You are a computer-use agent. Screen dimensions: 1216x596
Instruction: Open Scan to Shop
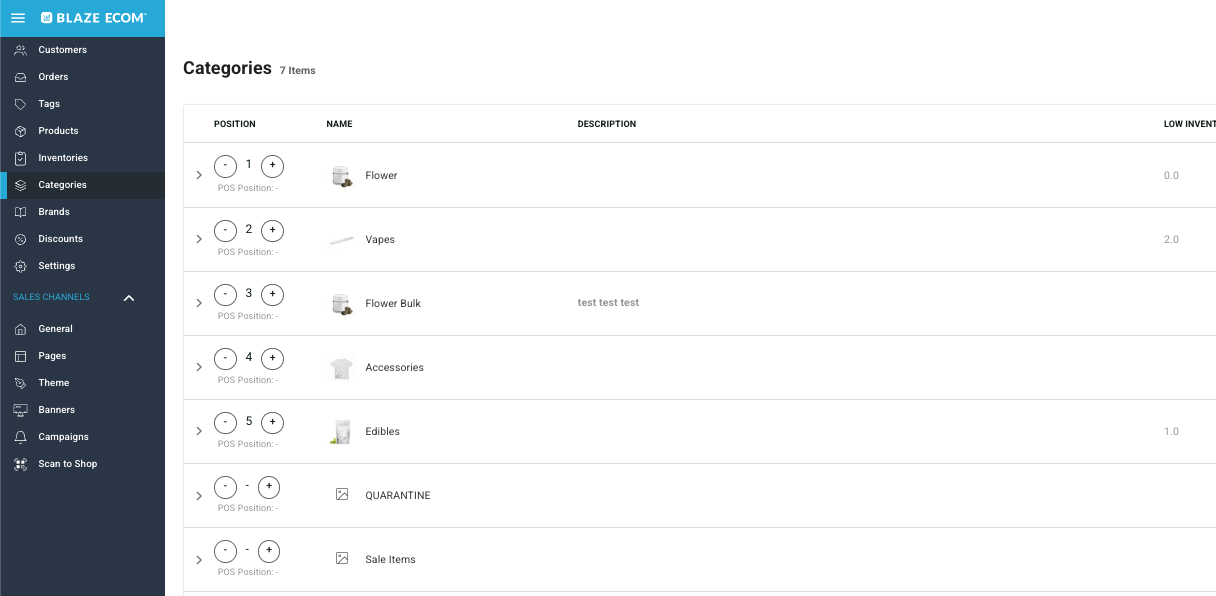pos(82,464)
